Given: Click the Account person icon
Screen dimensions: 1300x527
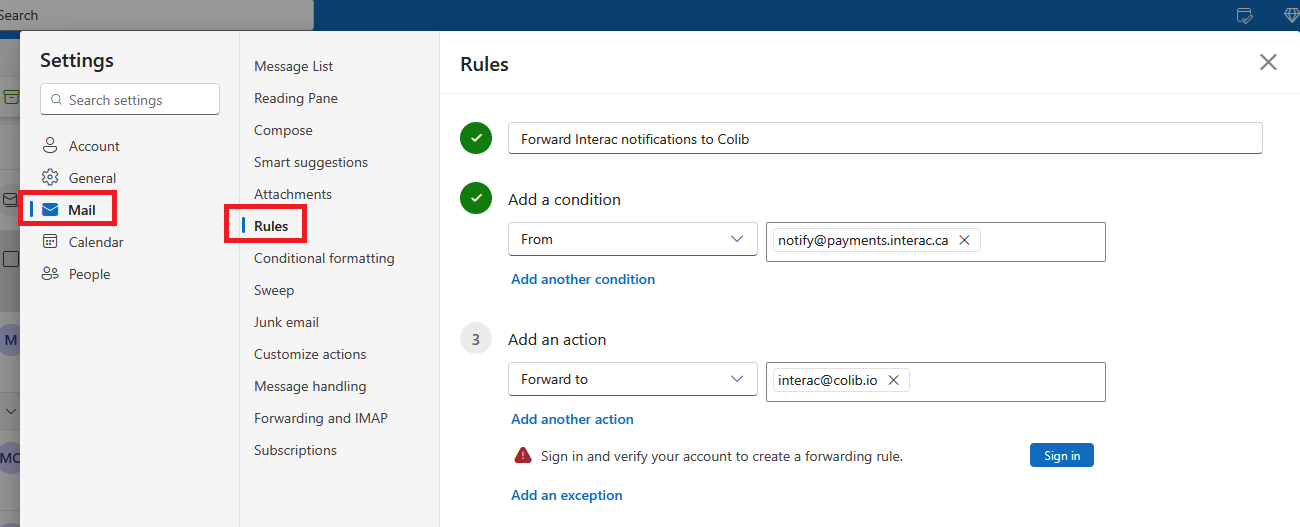Looking at the screenshot, I should tap(50, 146).
